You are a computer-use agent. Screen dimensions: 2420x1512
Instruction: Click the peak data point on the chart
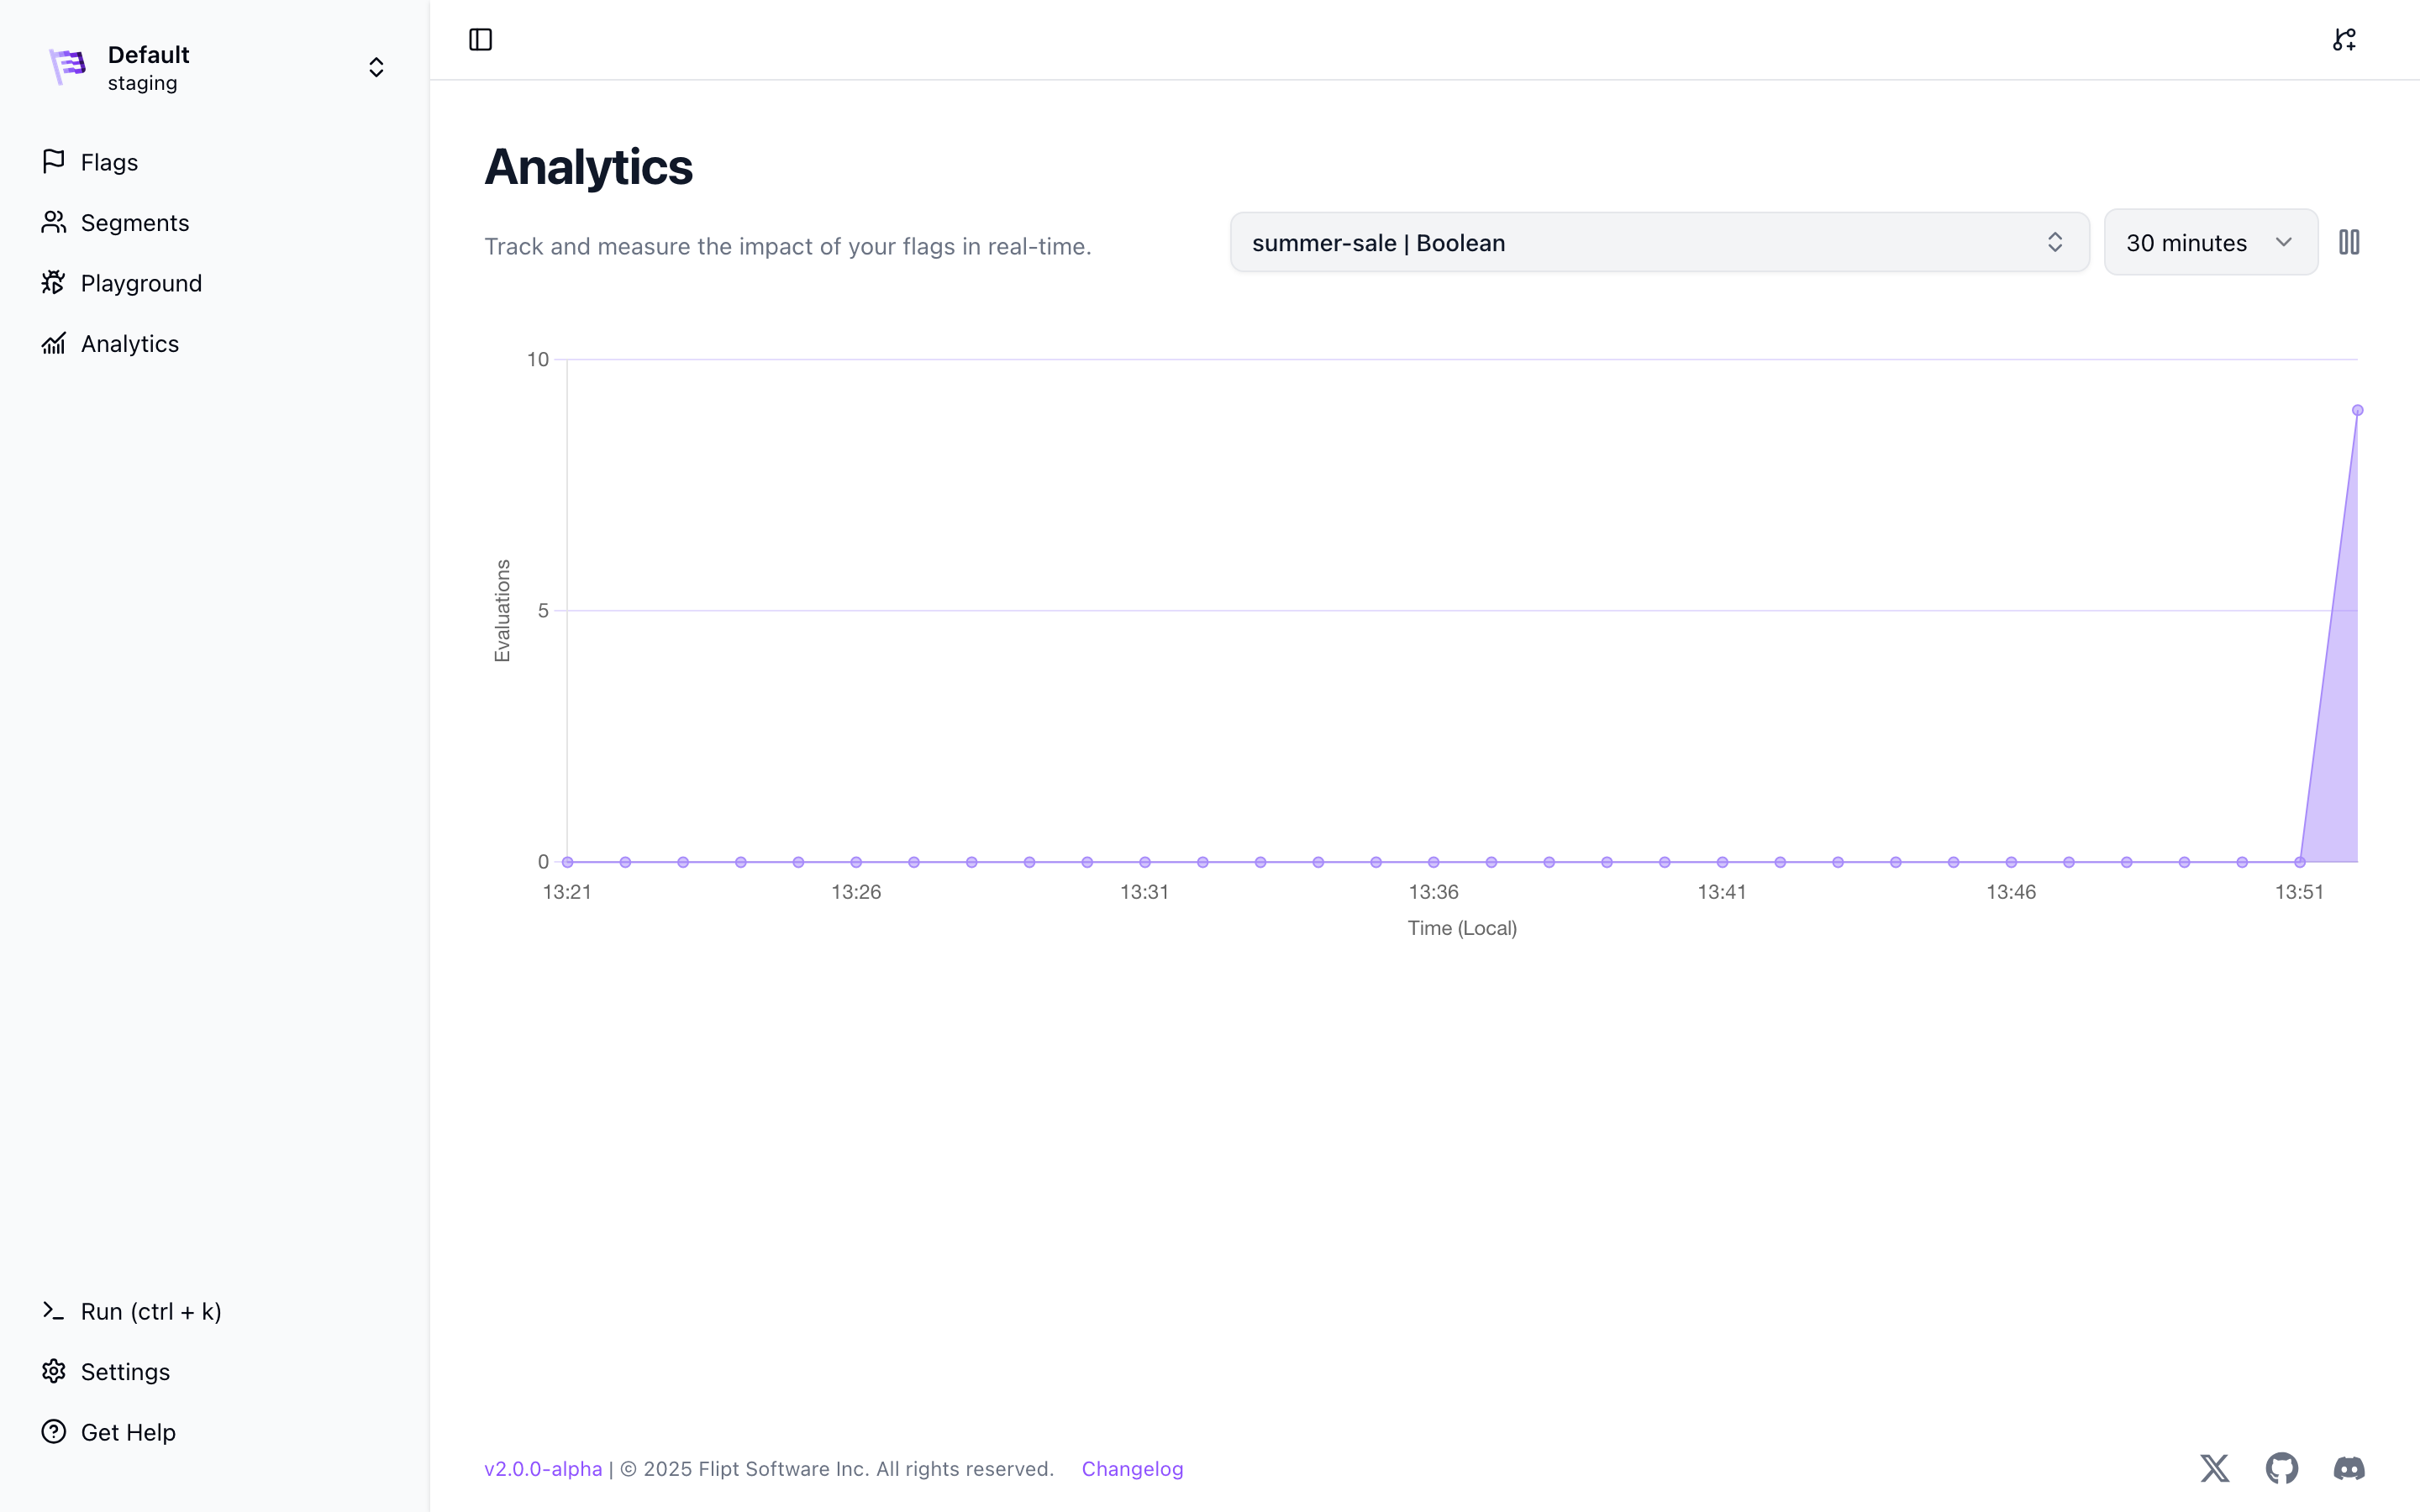(x=2357, y=410)
